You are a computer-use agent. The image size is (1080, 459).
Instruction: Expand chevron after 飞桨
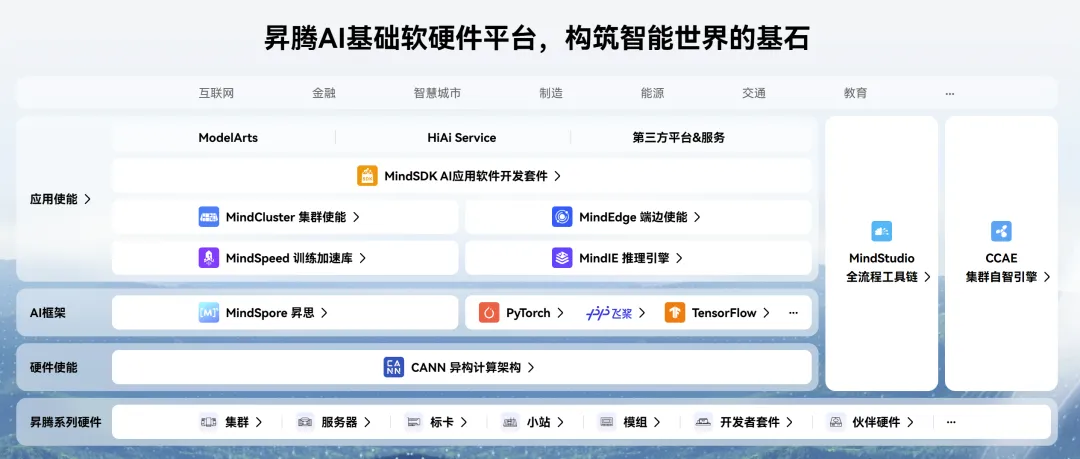pyautogui.click(x=642, y=313)
